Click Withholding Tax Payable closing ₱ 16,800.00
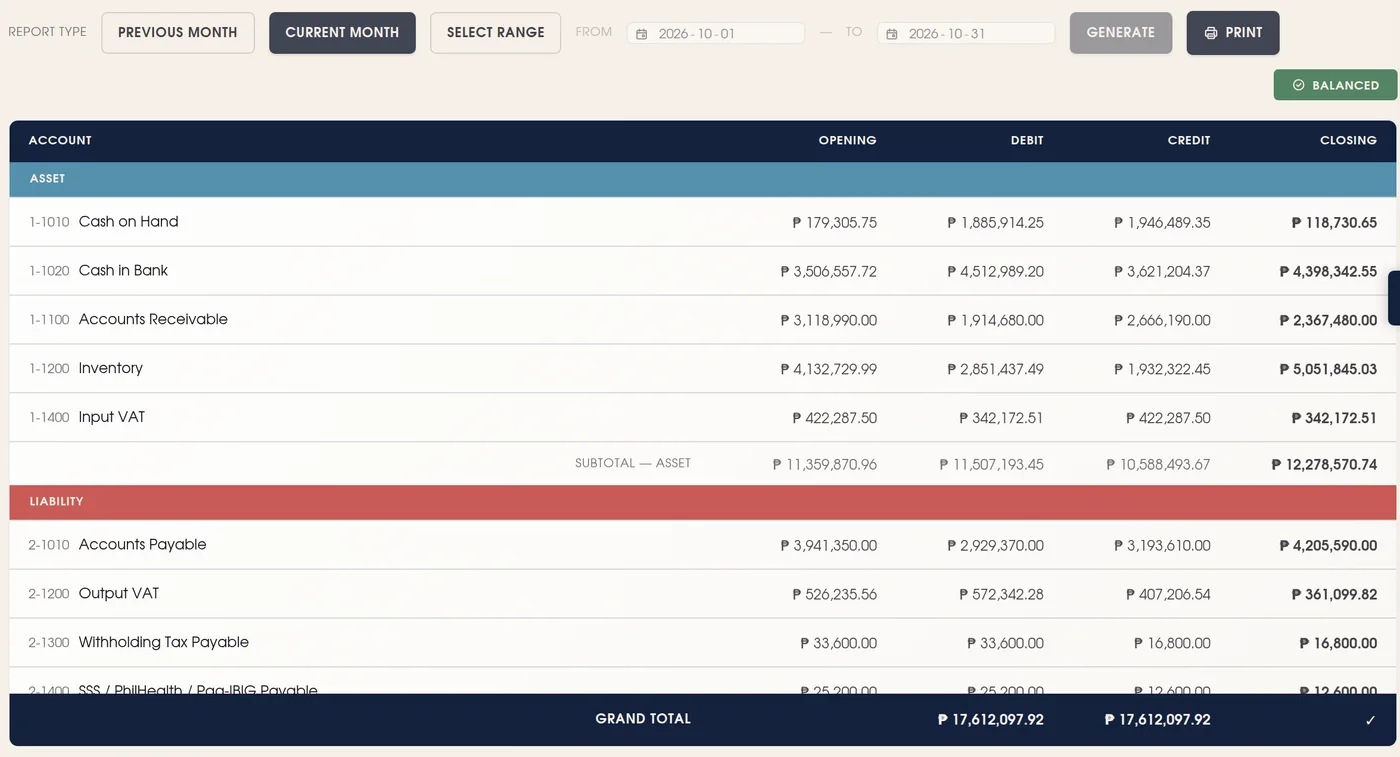The height and width of the screenshot is (757, 1400). (x=1339, y=644)
